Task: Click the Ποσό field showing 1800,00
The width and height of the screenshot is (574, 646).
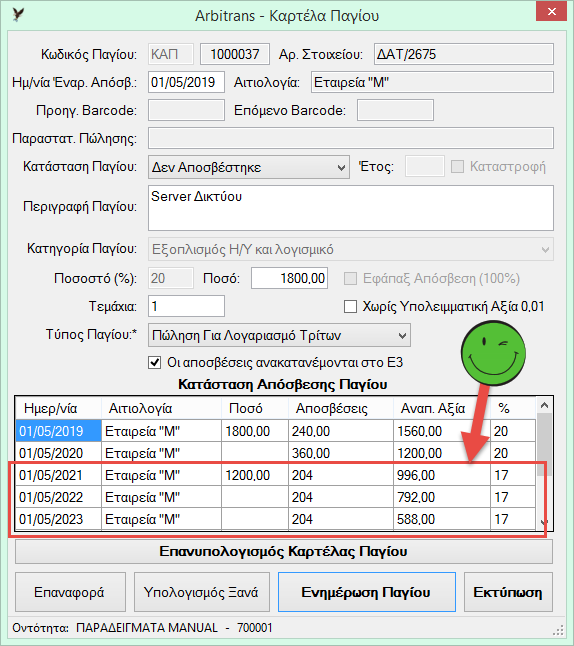Action: tap(290, 278)
